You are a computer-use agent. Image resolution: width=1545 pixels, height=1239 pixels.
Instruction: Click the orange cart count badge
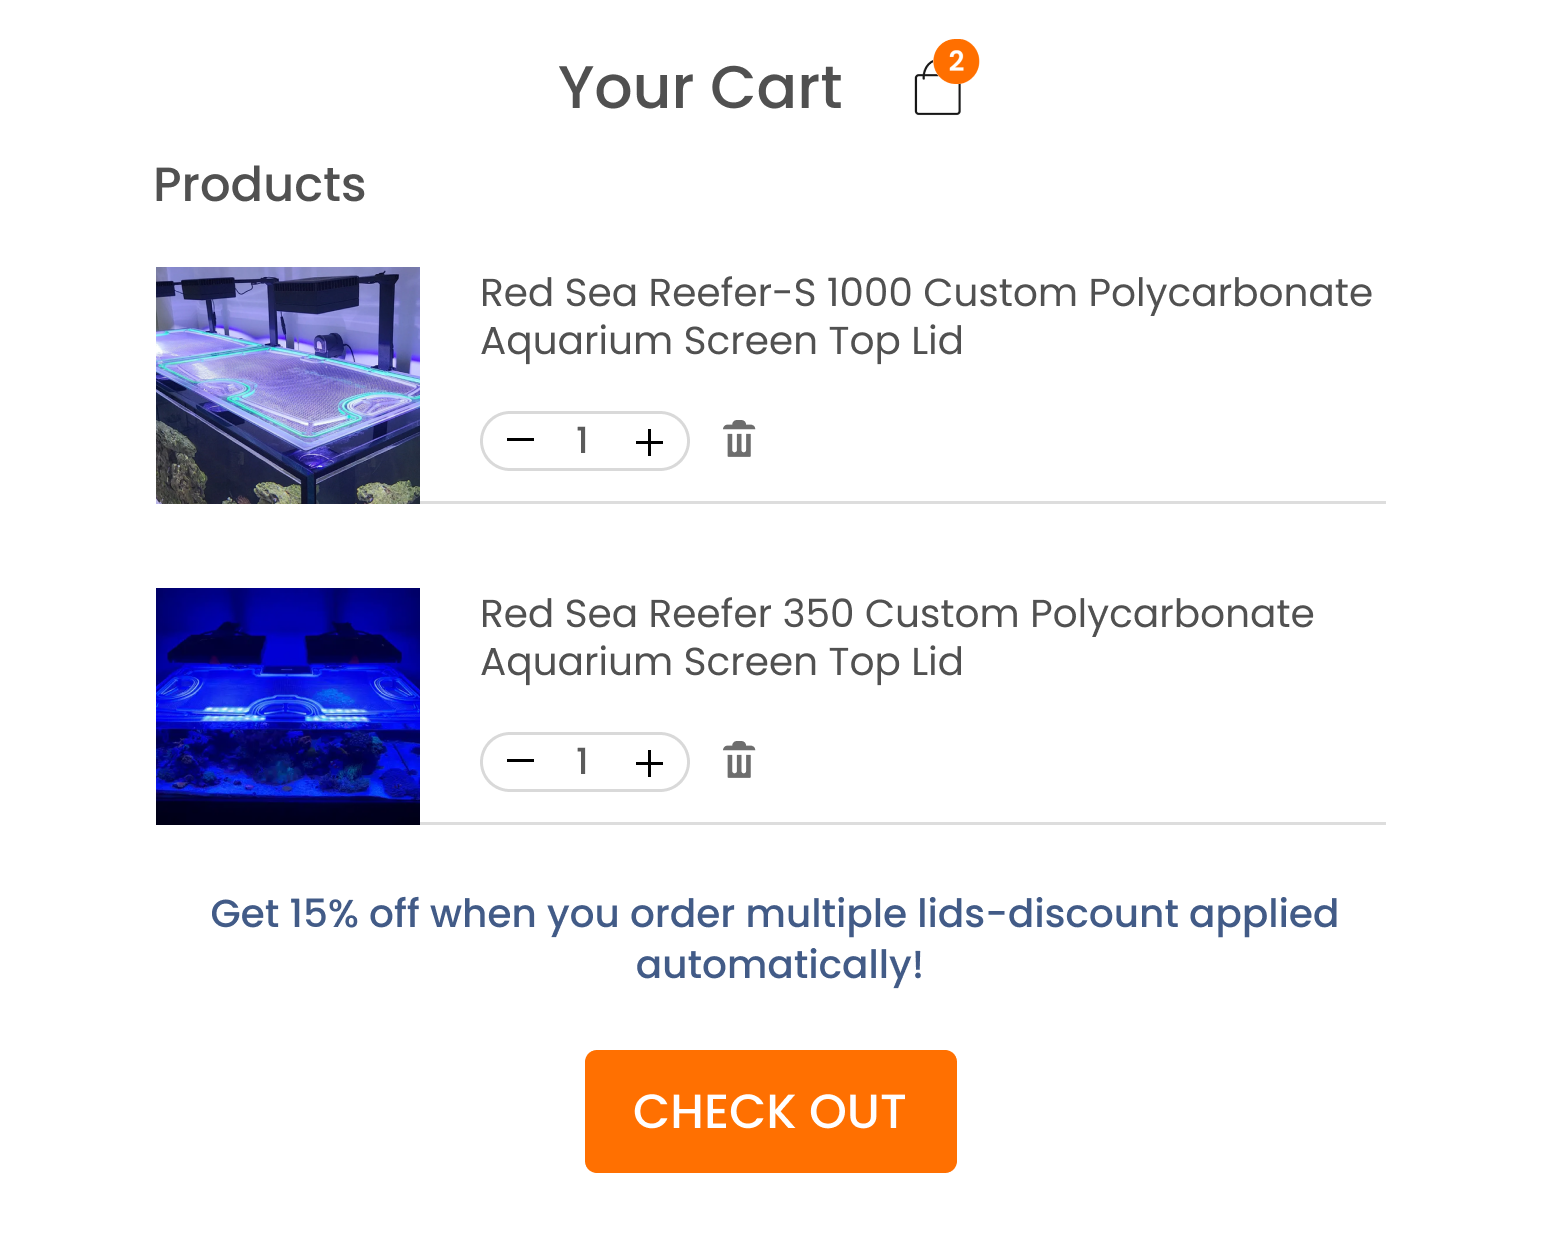point(956,62)
